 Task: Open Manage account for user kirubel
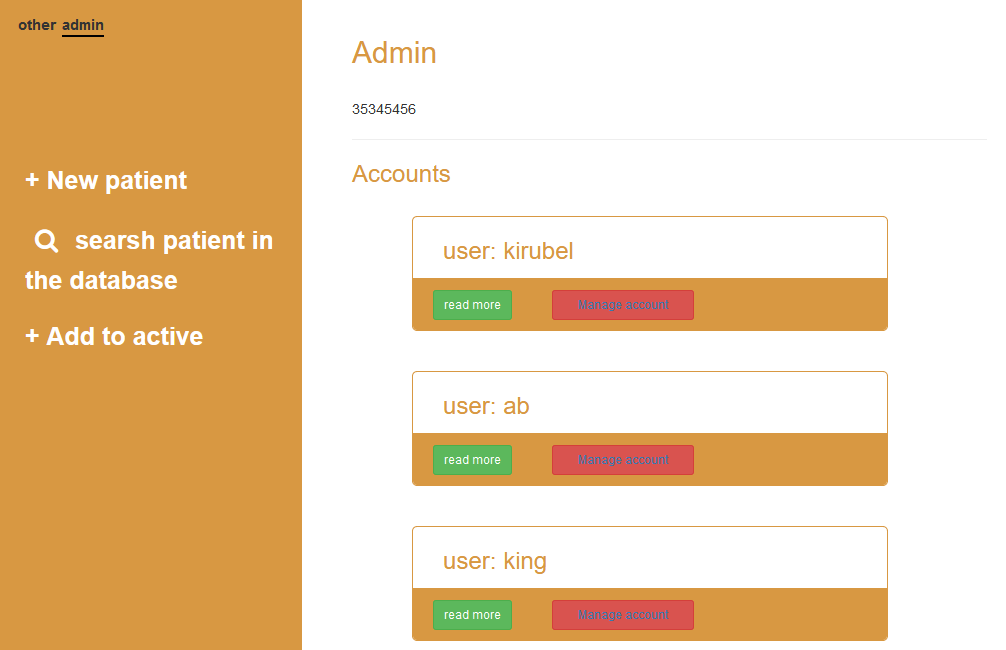[x=622, y=304]
